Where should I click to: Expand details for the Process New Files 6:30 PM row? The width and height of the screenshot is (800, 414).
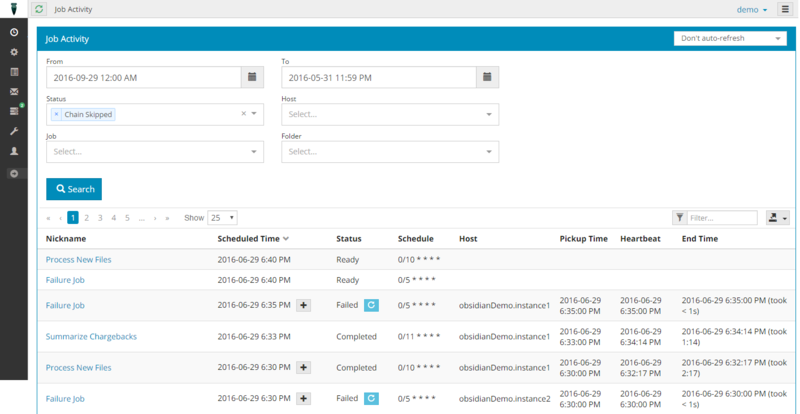(x=304, y=368)
